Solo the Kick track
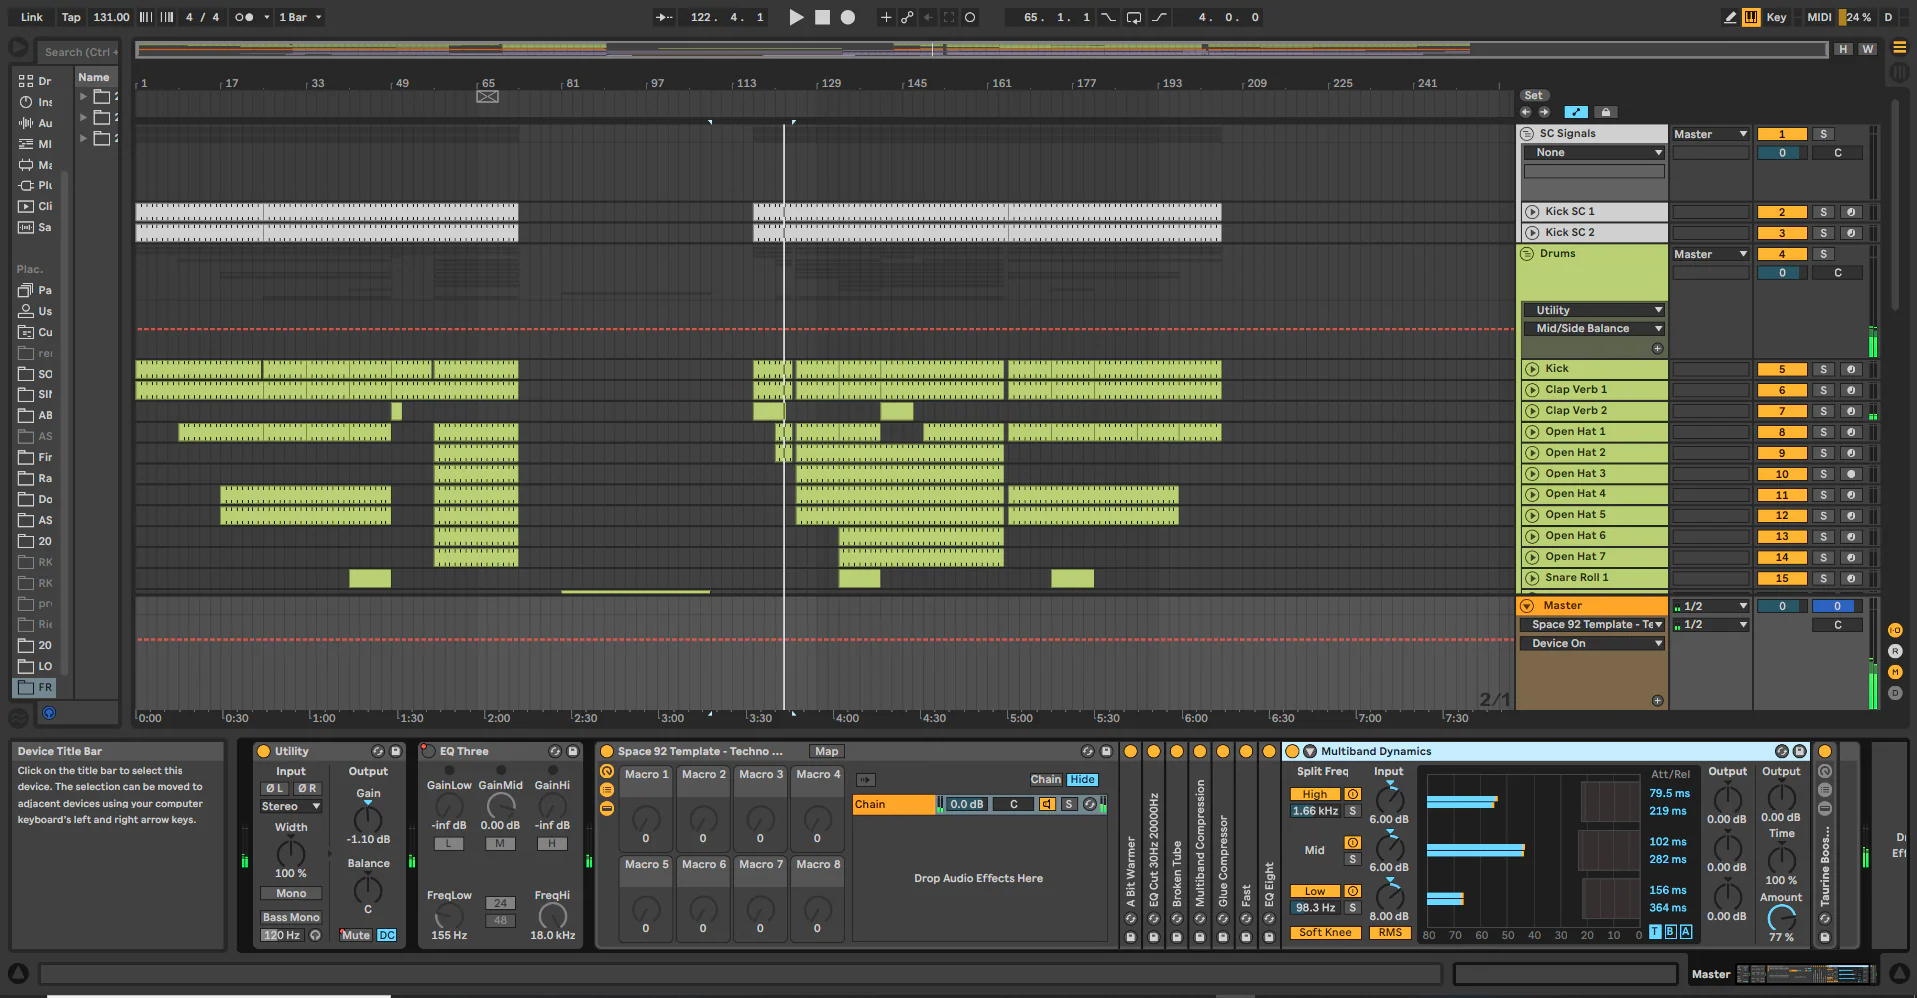 tap(1823, 369)
